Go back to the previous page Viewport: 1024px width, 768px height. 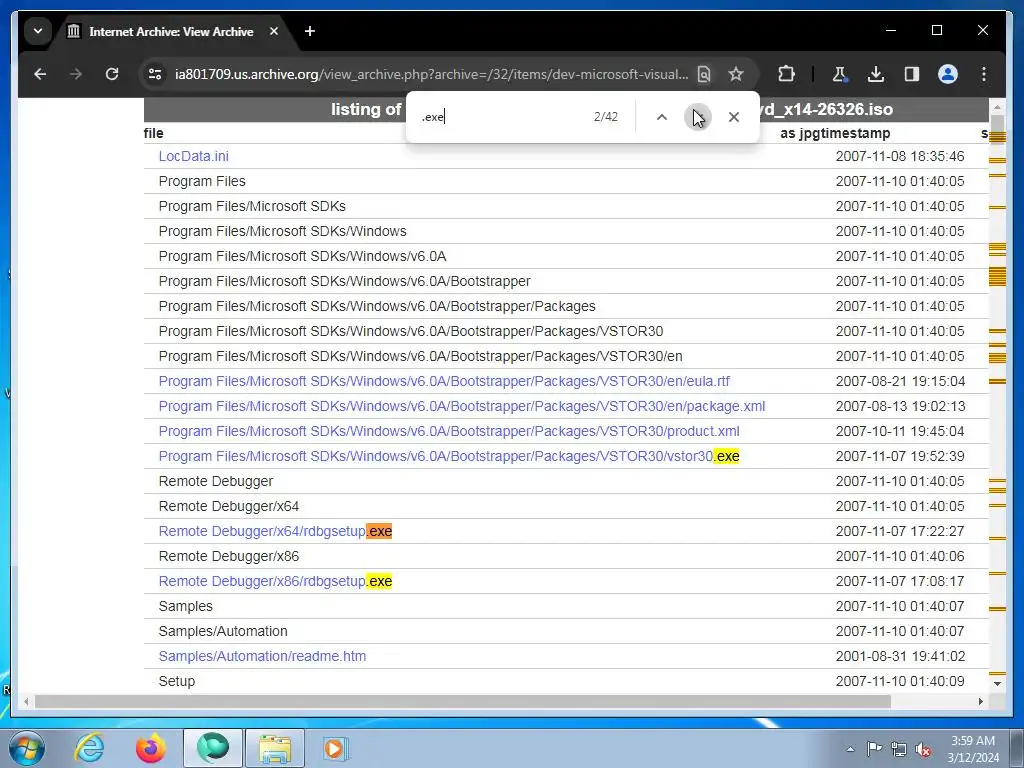(40, 74)
